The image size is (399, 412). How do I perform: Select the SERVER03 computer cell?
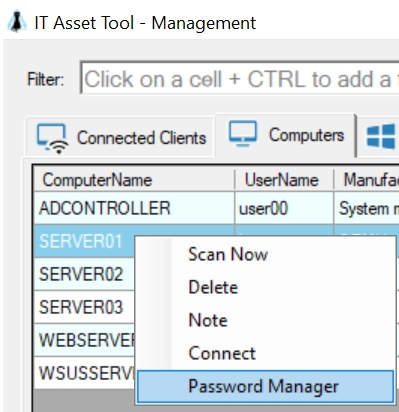[84, 307]
